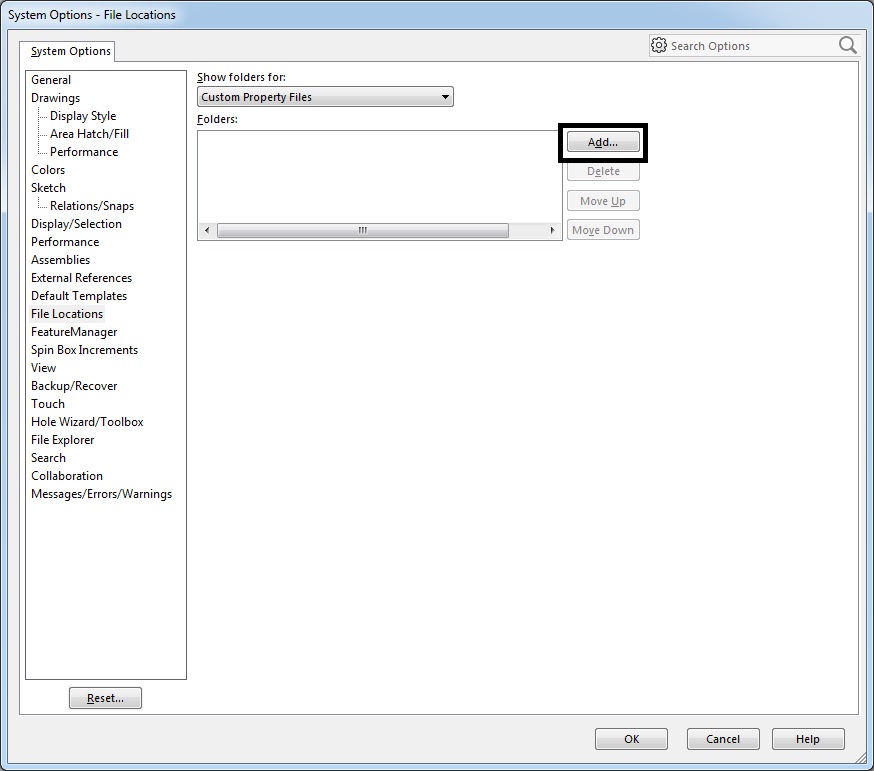Select Relations/Snaps under Sketch

coord(92,206)
